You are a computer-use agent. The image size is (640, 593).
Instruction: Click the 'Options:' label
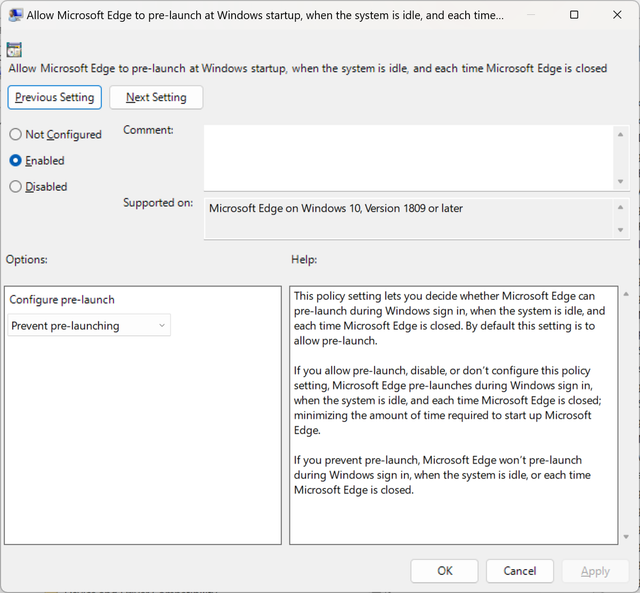[27, 260]
